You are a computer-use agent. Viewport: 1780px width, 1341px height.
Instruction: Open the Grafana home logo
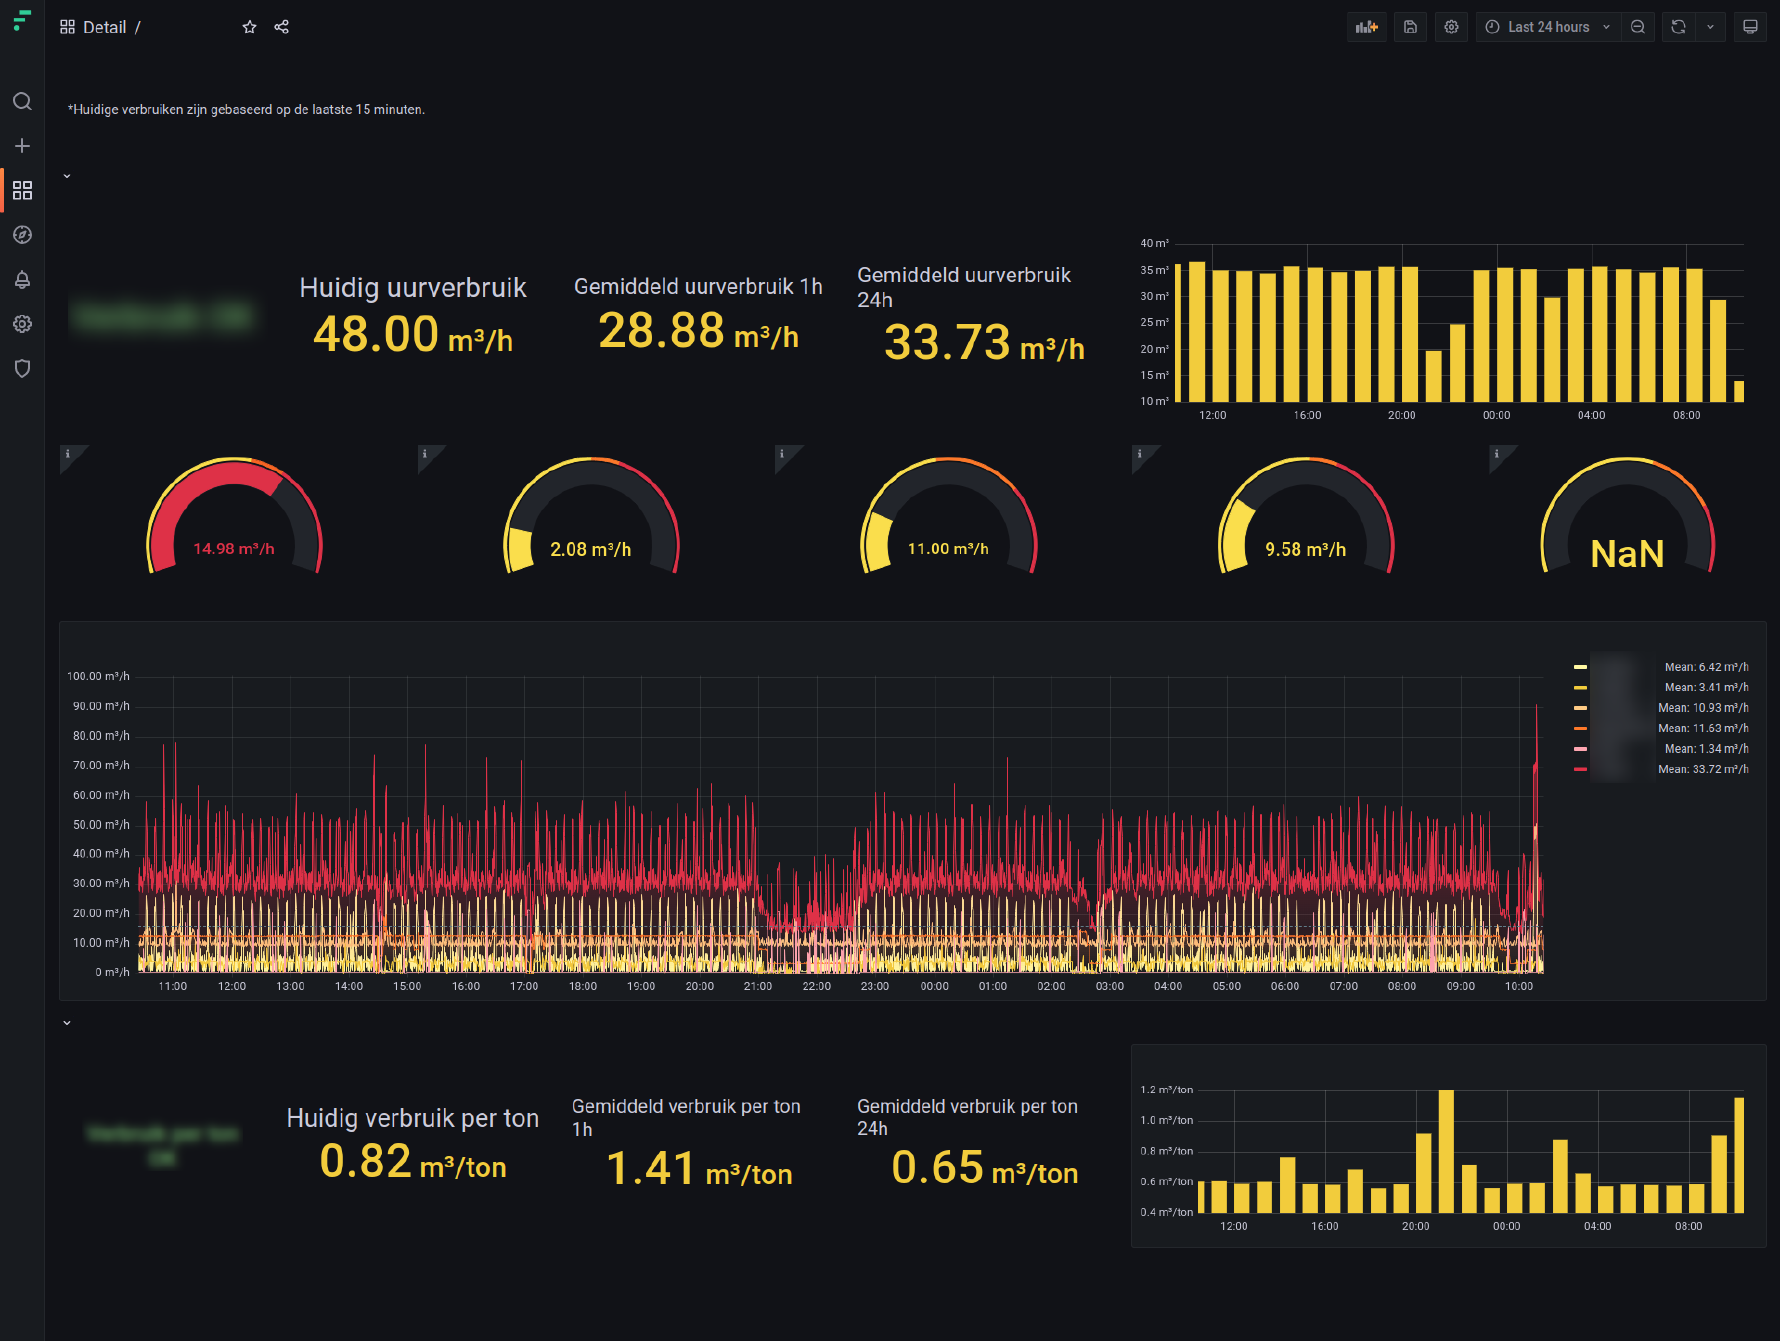(x=22, y=20)
